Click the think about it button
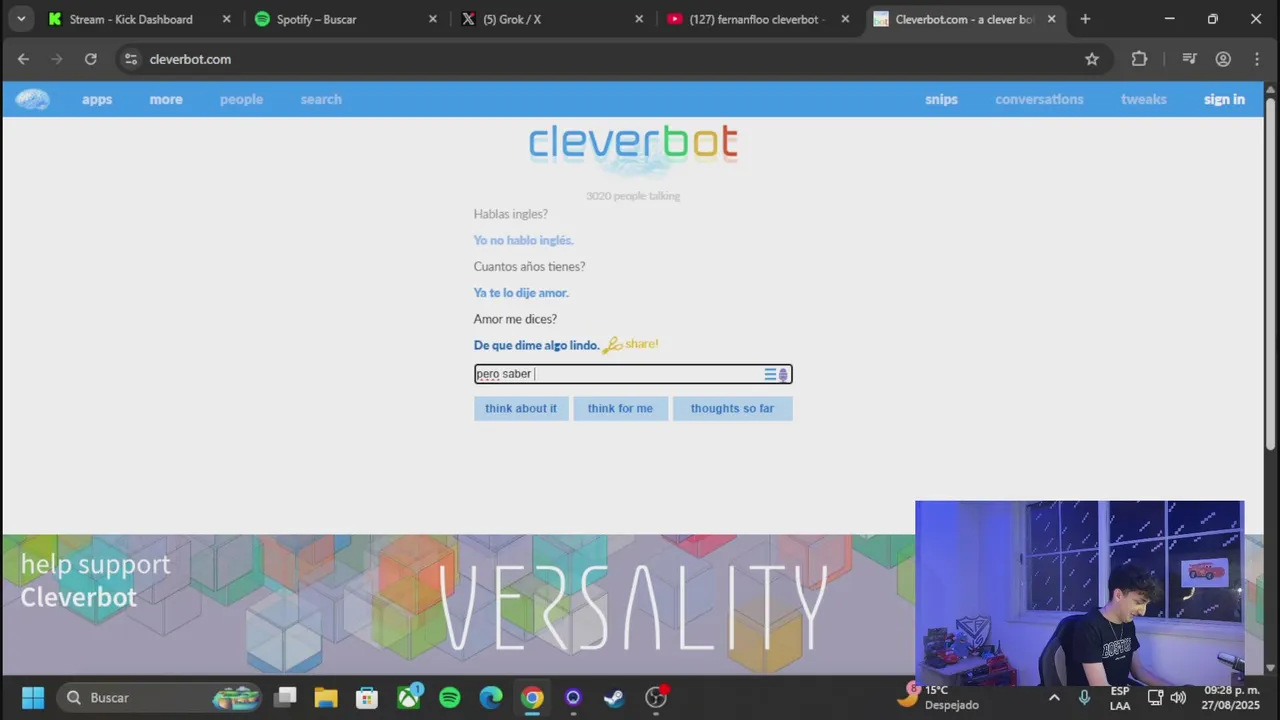Screen dimensions: 1280x720 pos(521,408)
